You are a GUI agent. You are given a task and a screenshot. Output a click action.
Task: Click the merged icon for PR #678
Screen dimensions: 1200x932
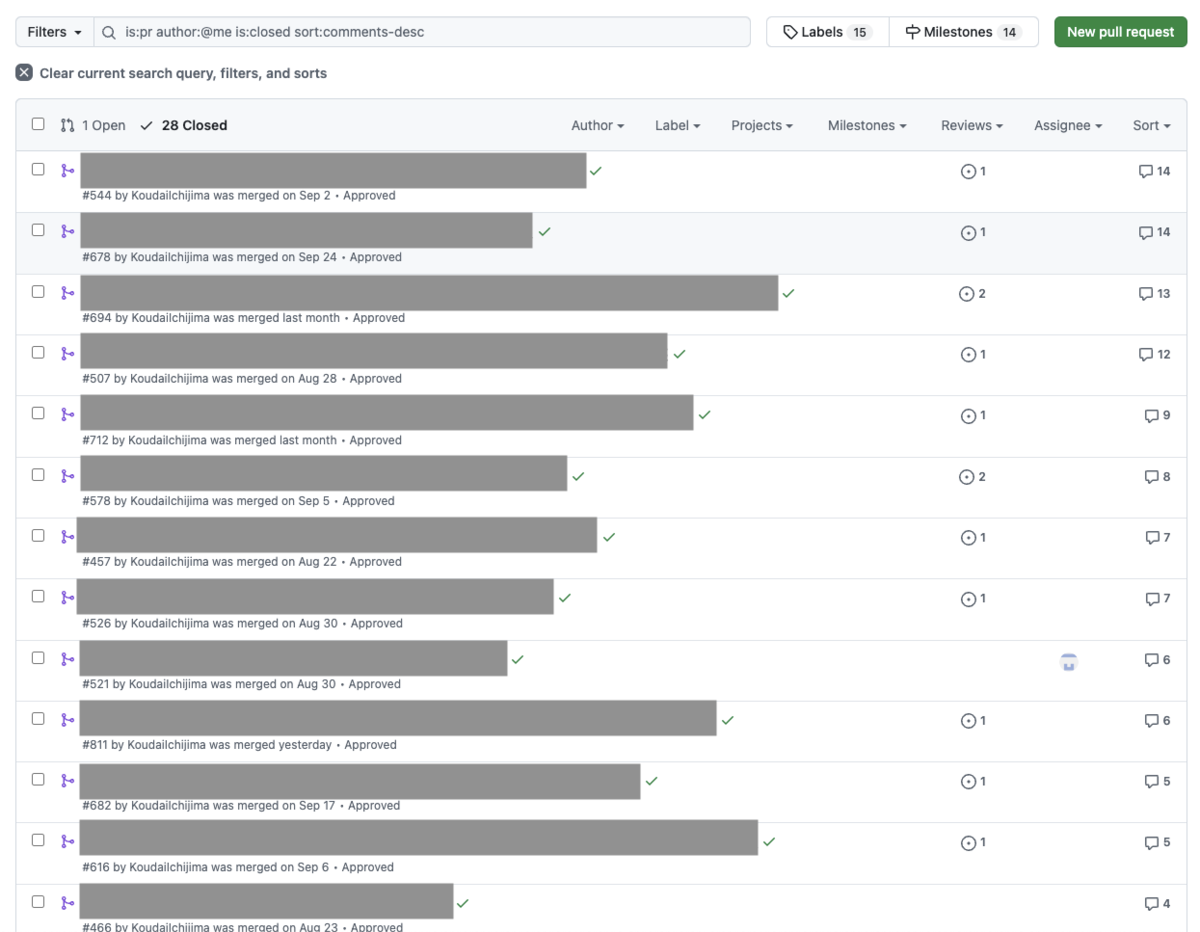(67, 231)
